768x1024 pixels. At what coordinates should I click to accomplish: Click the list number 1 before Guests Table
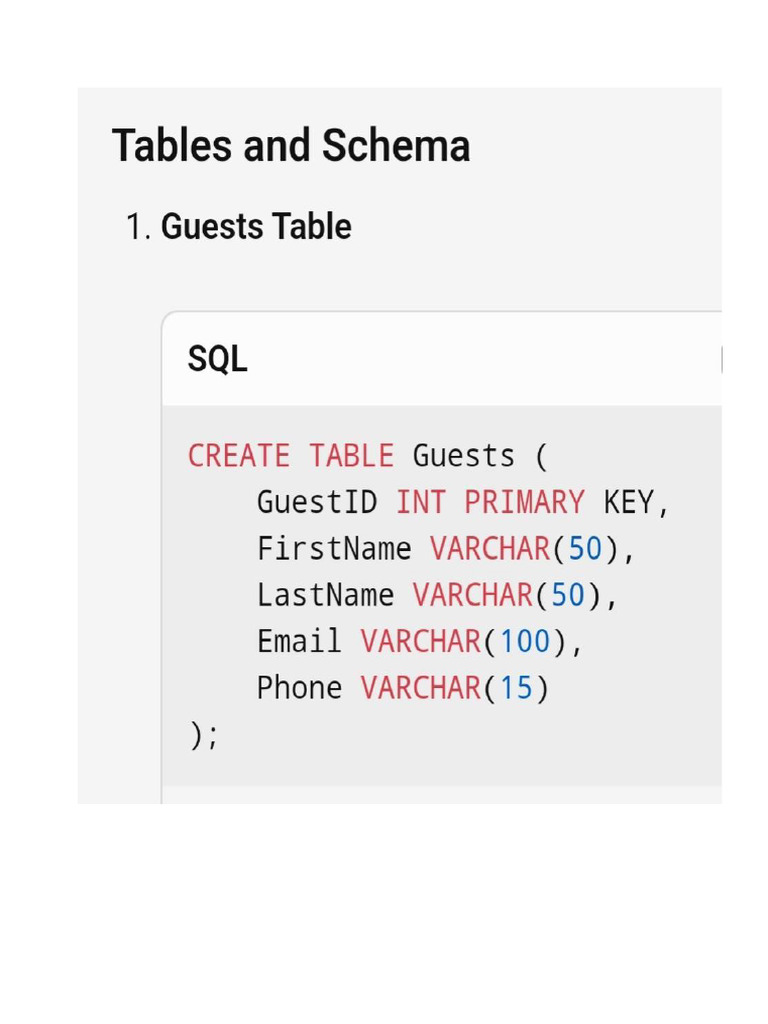[x=137, y=228]
